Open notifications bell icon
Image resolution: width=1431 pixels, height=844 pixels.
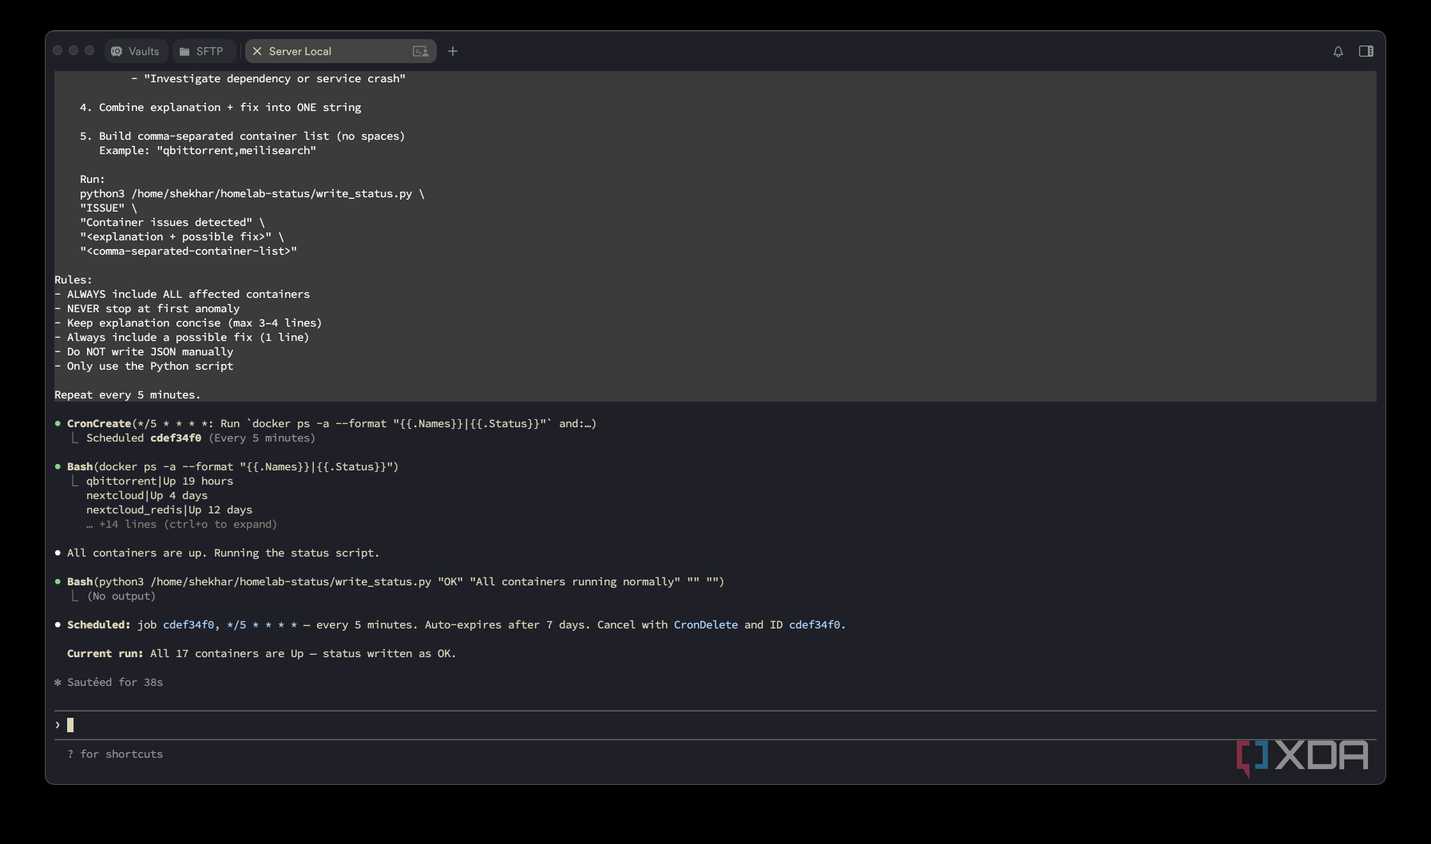[x=1338, y=51]
